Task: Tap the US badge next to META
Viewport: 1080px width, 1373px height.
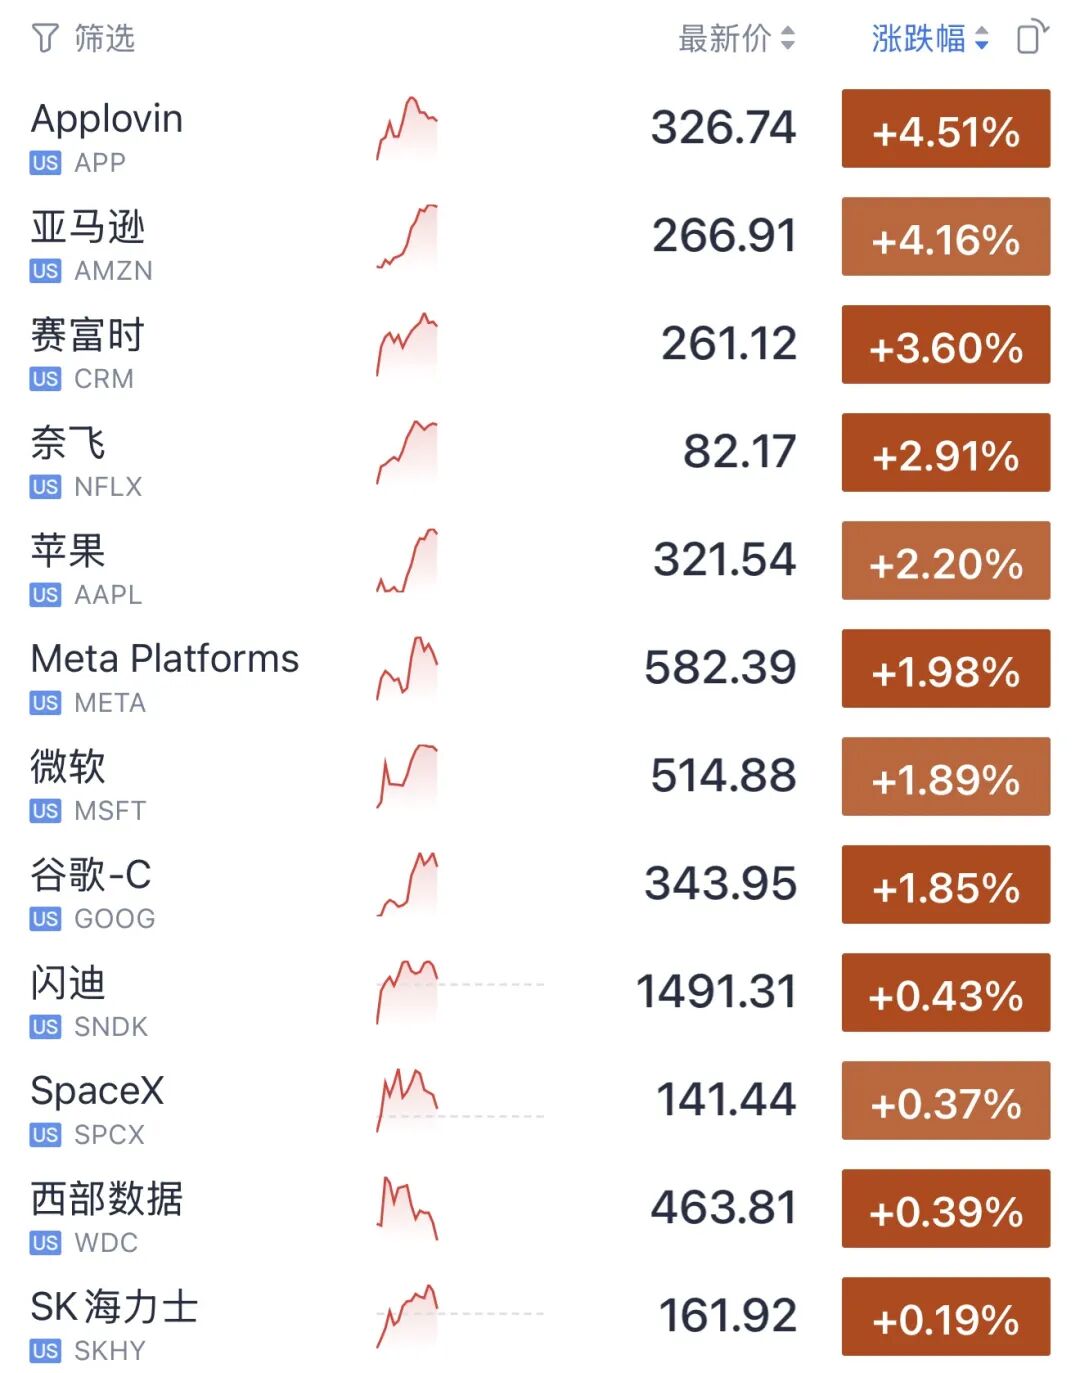Action: click(45, 703)
